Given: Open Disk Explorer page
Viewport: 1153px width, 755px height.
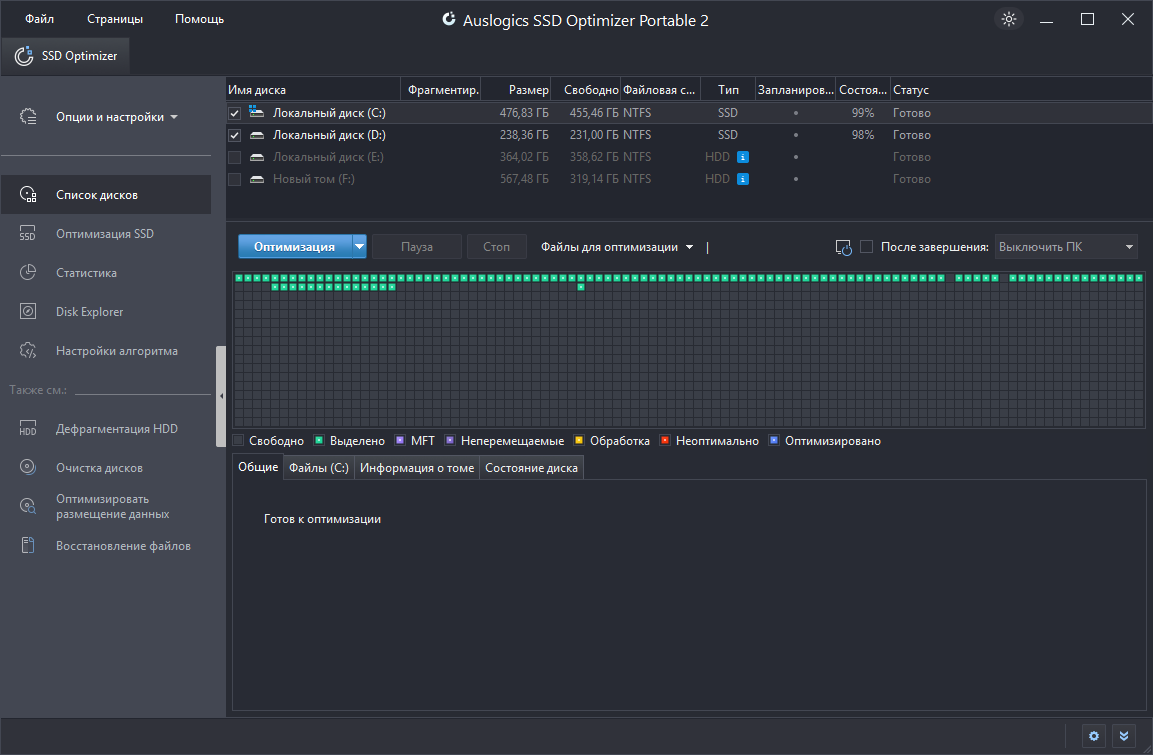Looking at the screenshot, I should point(106,312).
